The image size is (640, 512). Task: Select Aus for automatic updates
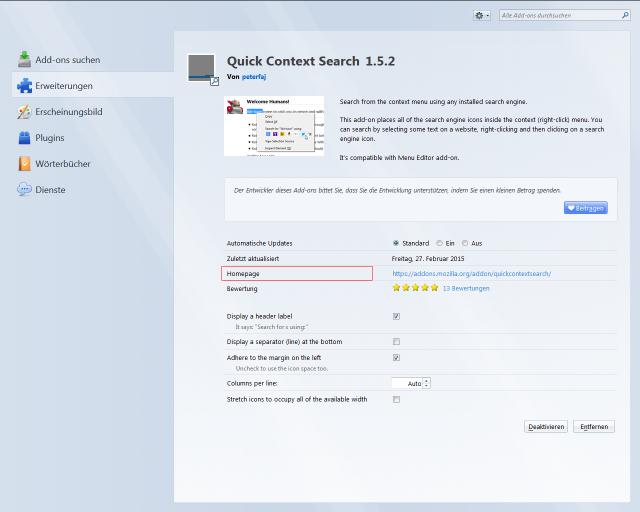pos(471,243)
